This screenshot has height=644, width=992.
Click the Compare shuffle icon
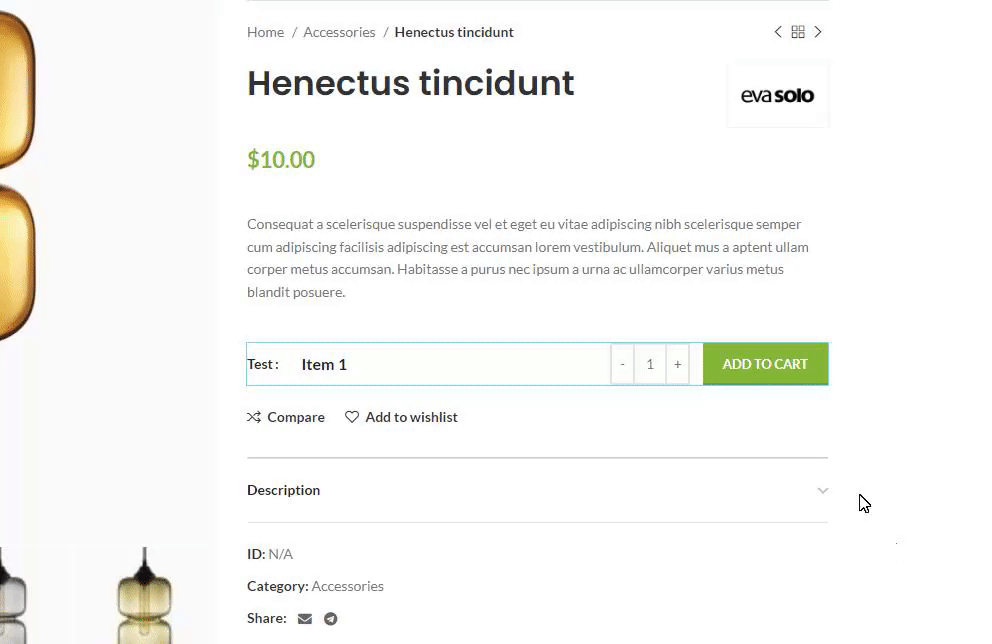(254, 417)
